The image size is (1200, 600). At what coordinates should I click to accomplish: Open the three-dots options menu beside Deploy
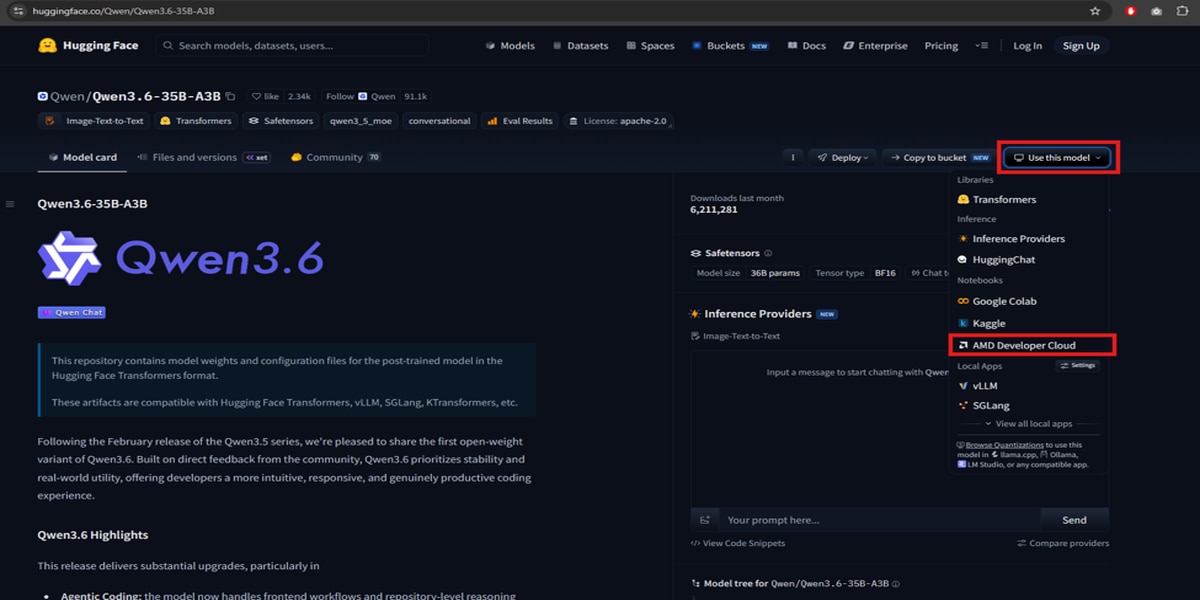coord(792,157)
